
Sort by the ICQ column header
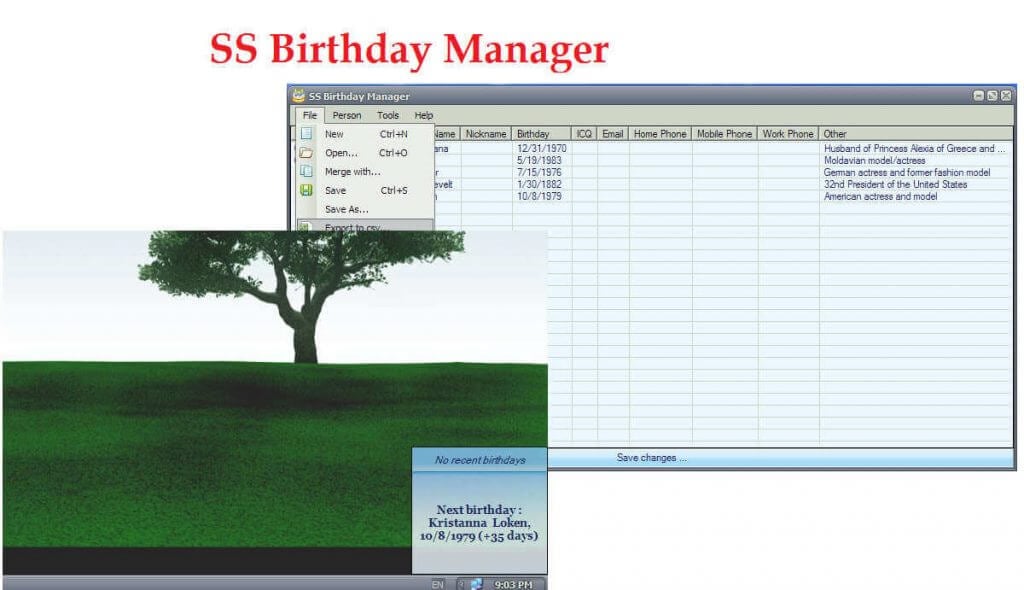(x=584, y=133)
